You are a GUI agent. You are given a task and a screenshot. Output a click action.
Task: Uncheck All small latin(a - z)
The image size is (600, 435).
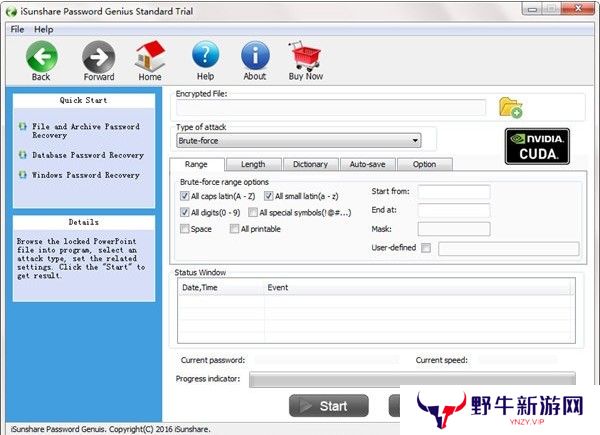[x=269, y=196]
